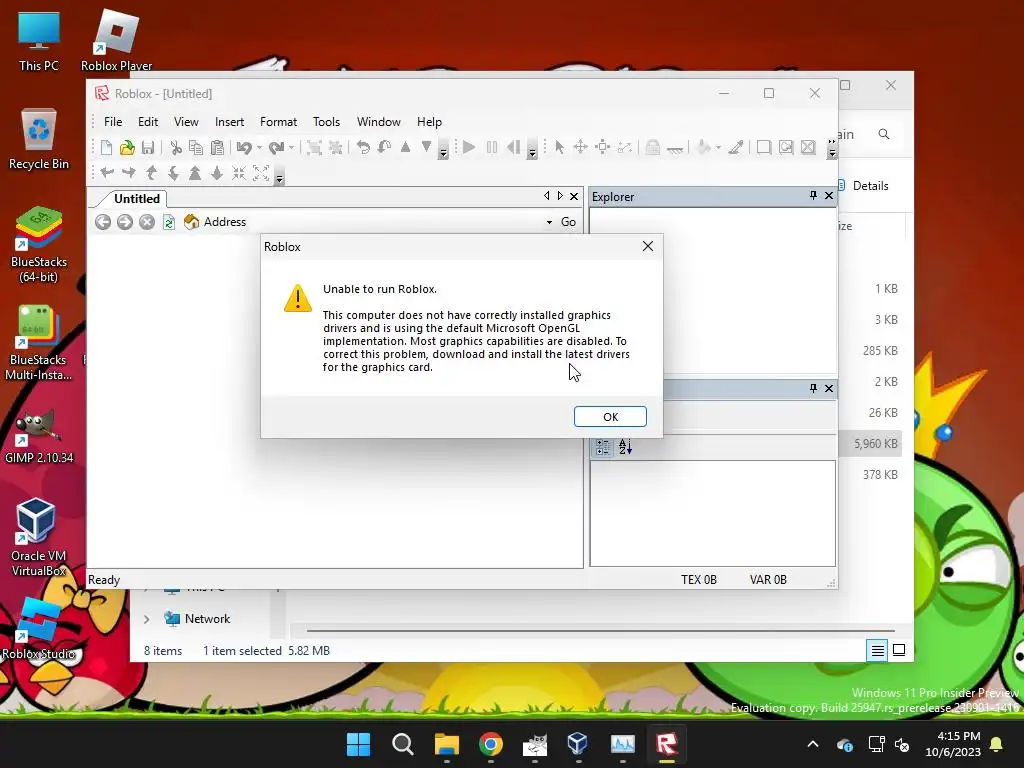
Task: Click the browser Back button in address bar
Action: click(103, 222)
